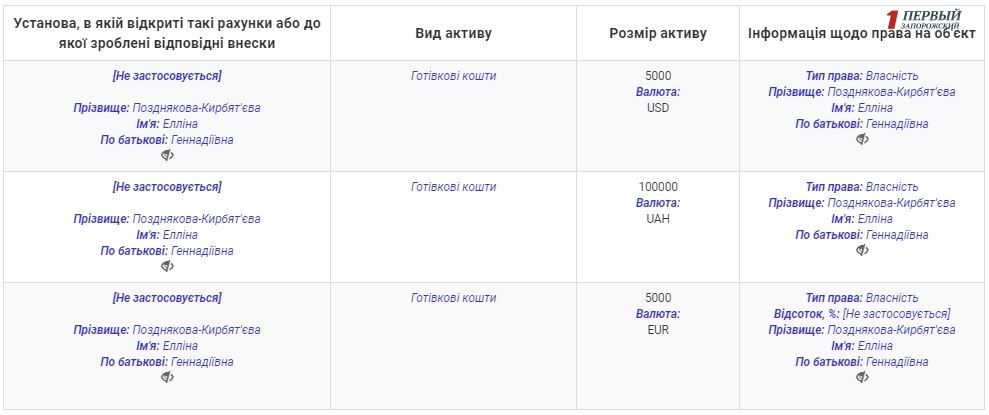Click the USD currency label

click(x=658, y=108)
